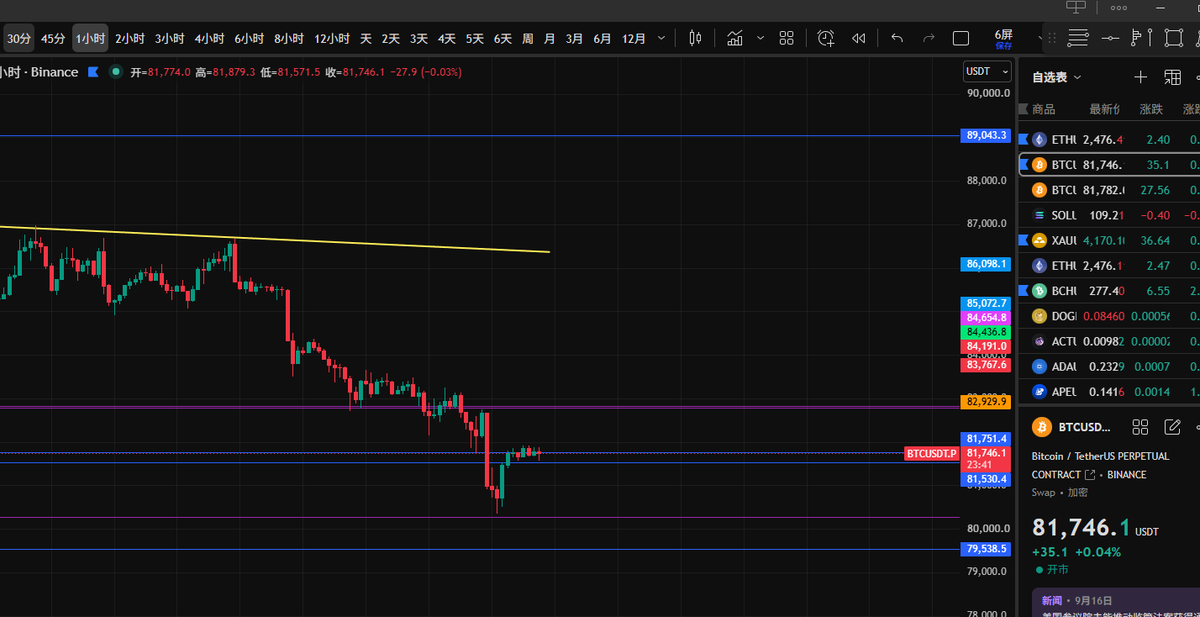Open the watchlist table view icon

1173,77
